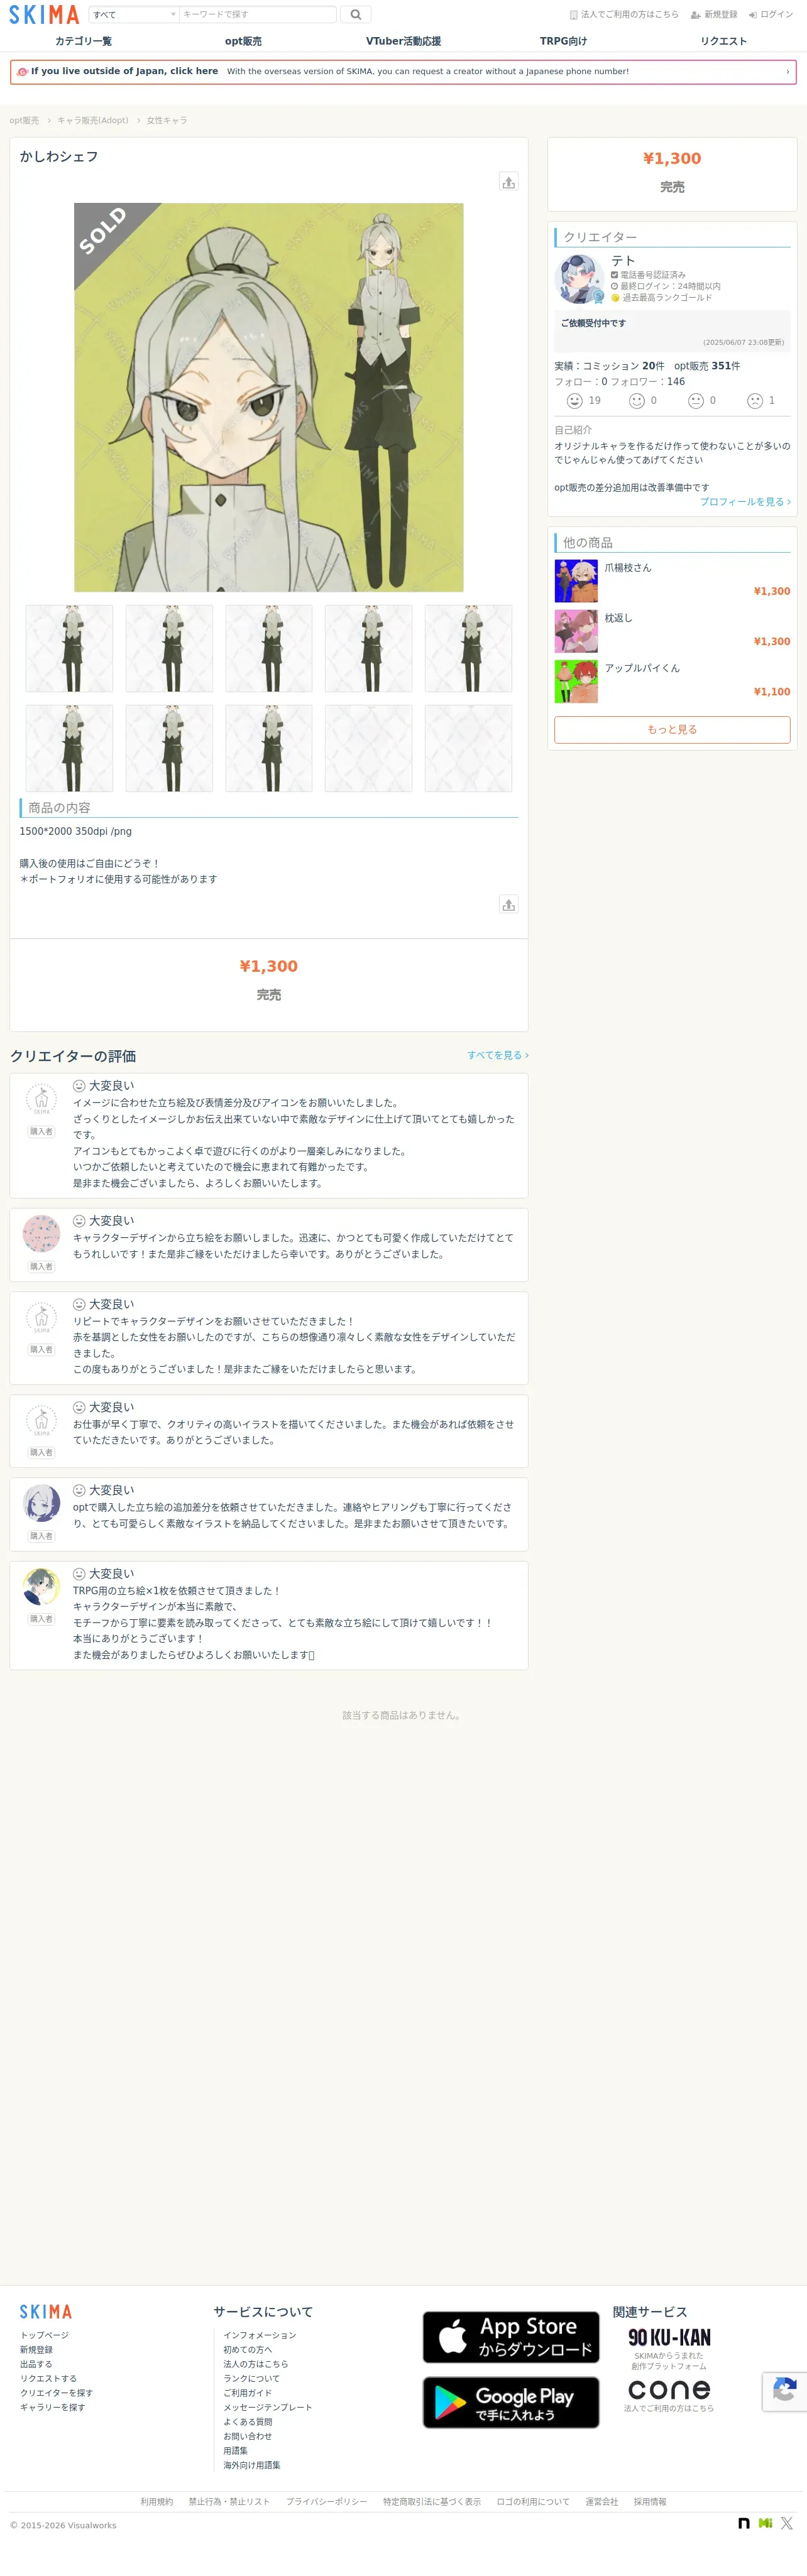Click the 90 KU-KAN logo
This screenshot has height=2576, width=807.
pyautogui.click(x=669, y=2337)
